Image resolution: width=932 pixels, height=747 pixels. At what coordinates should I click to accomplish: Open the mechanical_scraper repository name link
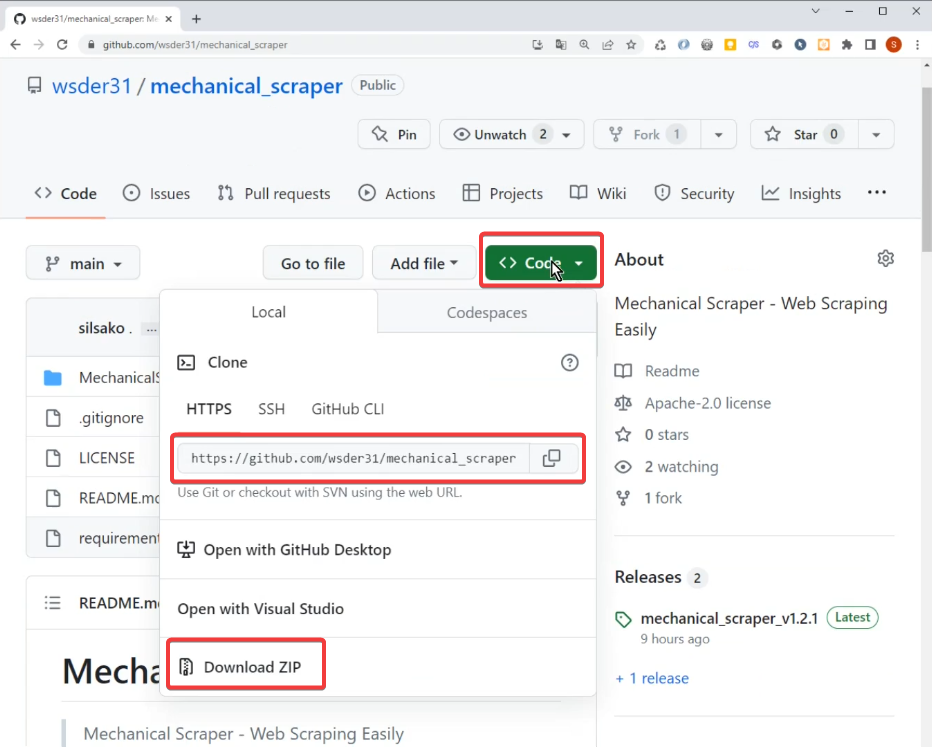[x=246, y=86]
